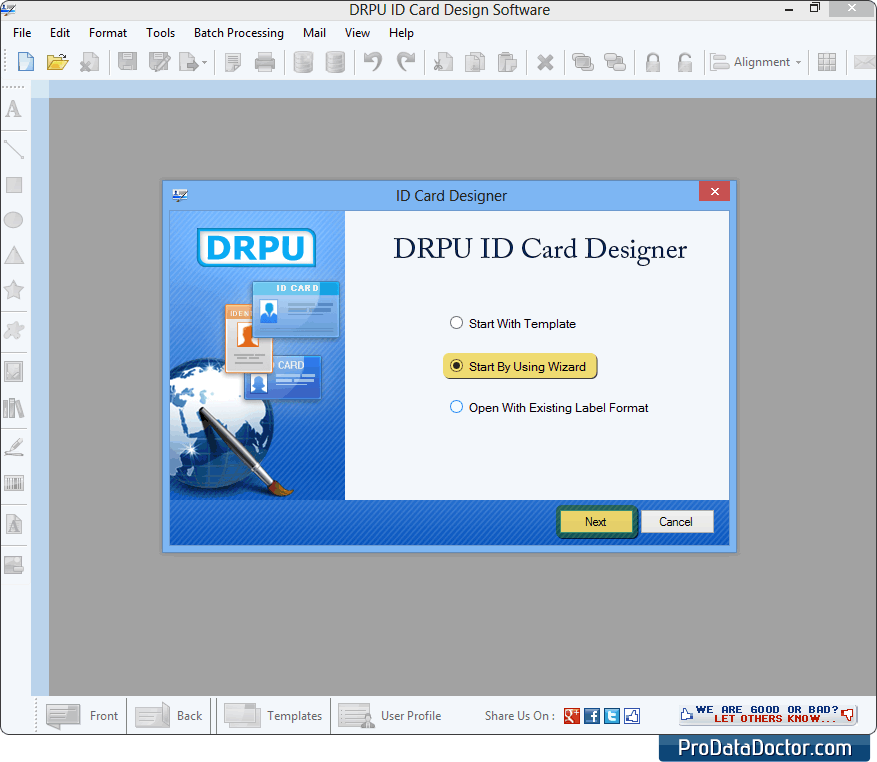Click the Redo arrow icon
Screen dimensions: 877x762
click(406, 62)
